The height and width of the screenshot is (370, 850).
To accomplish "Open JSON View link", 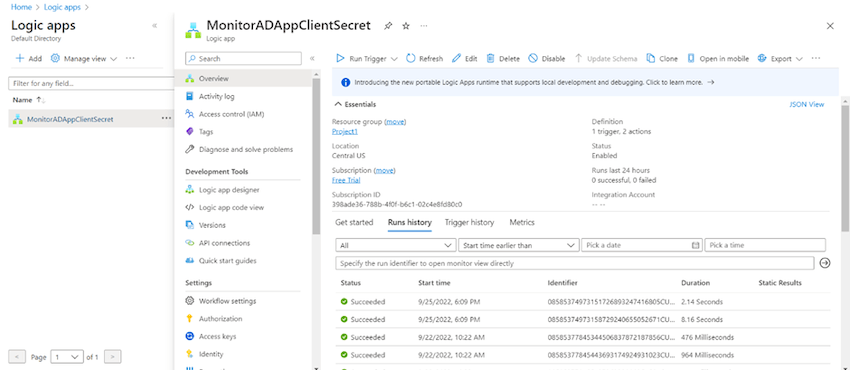I will click(x=807, y=105).
